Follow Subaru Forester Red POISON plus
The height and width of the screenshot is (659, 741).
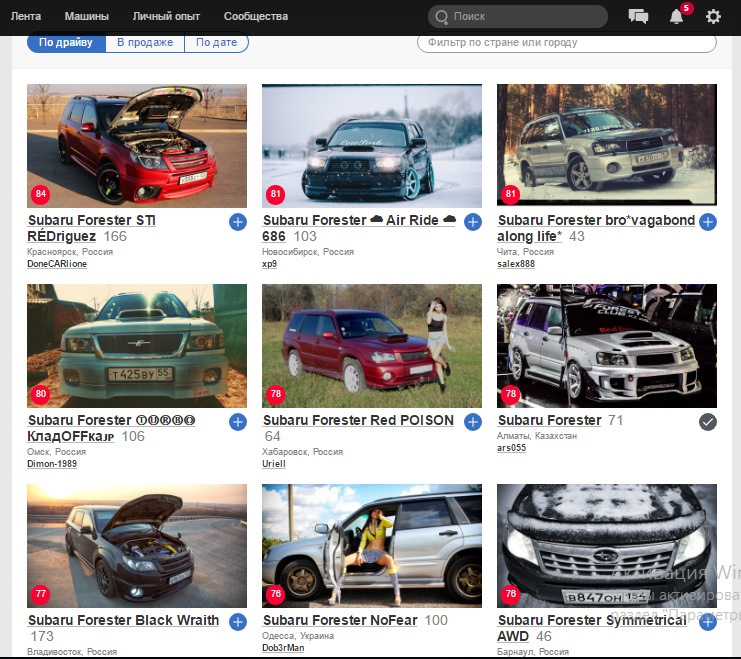pyautogui.click(x=473, y=422)
